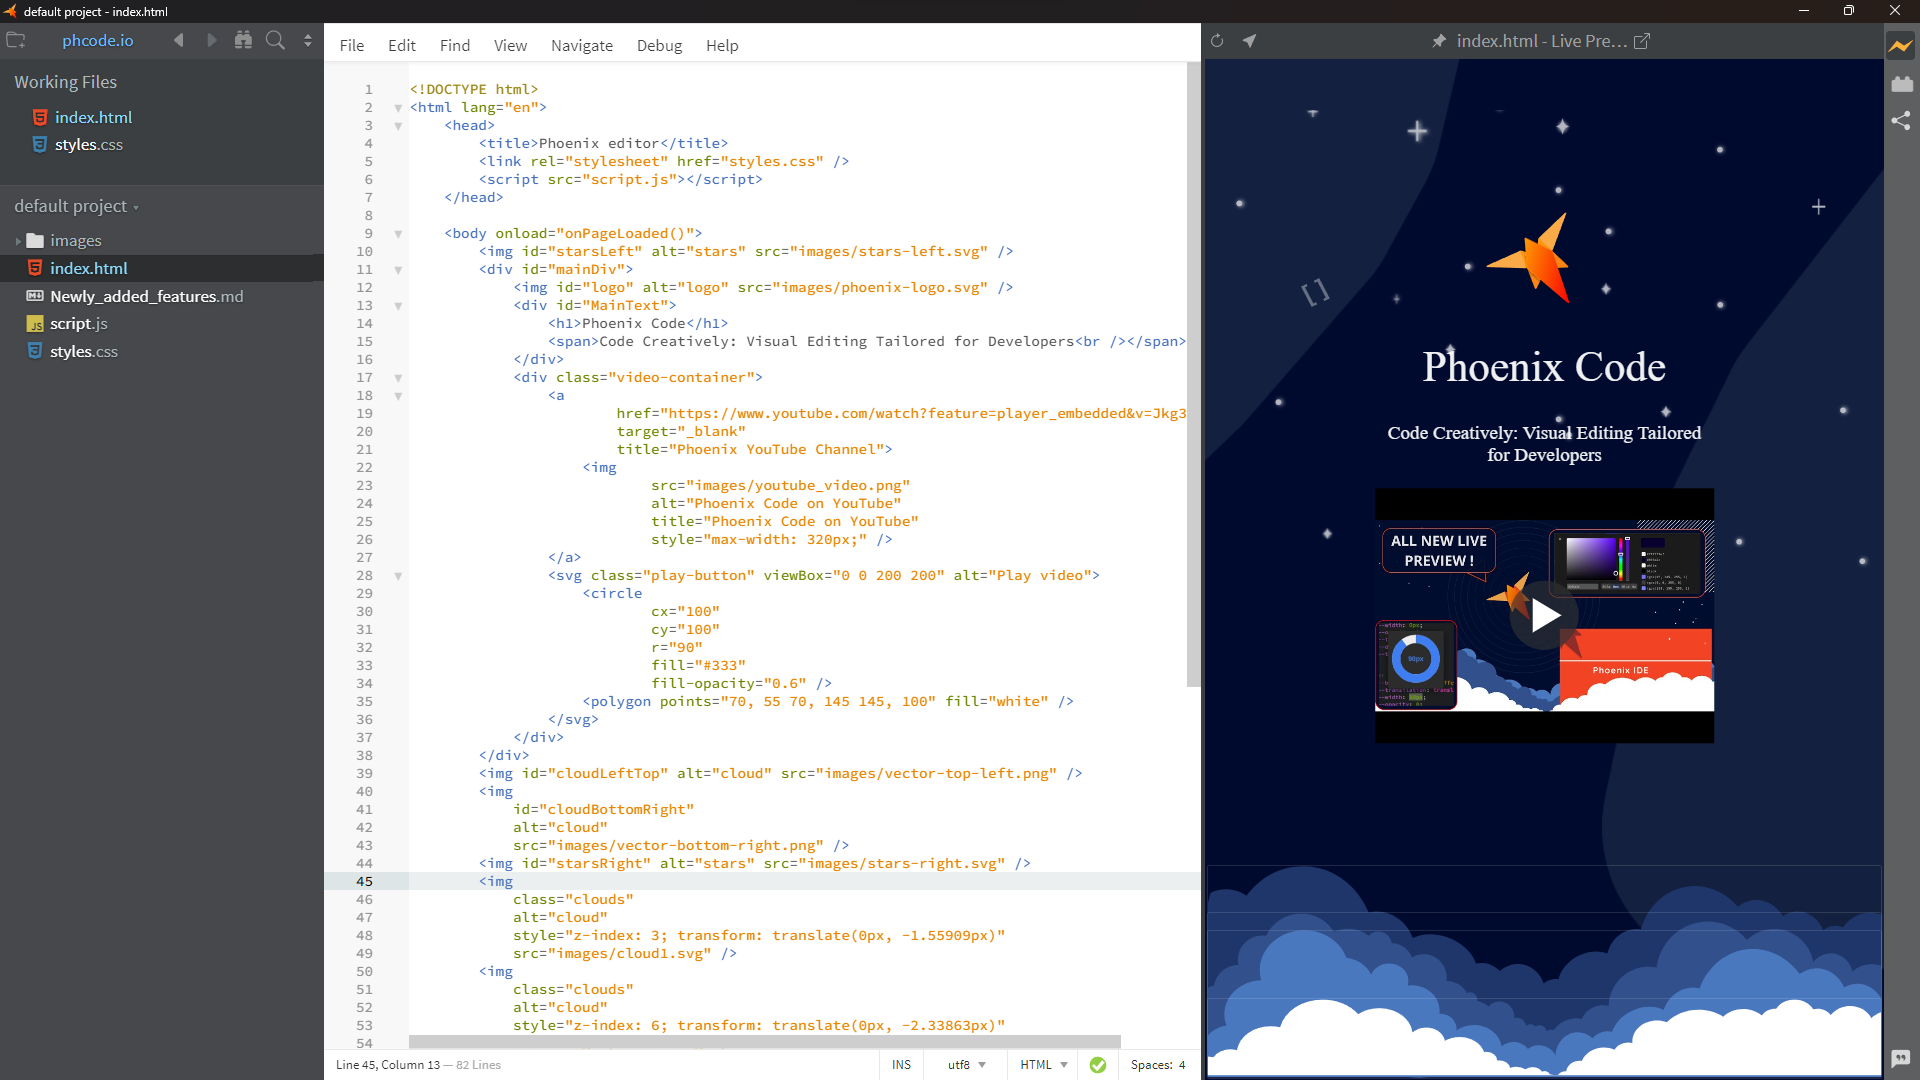Open the Navigate menu in menu bar
1920x1080 pixels.
tap(580, 45)
